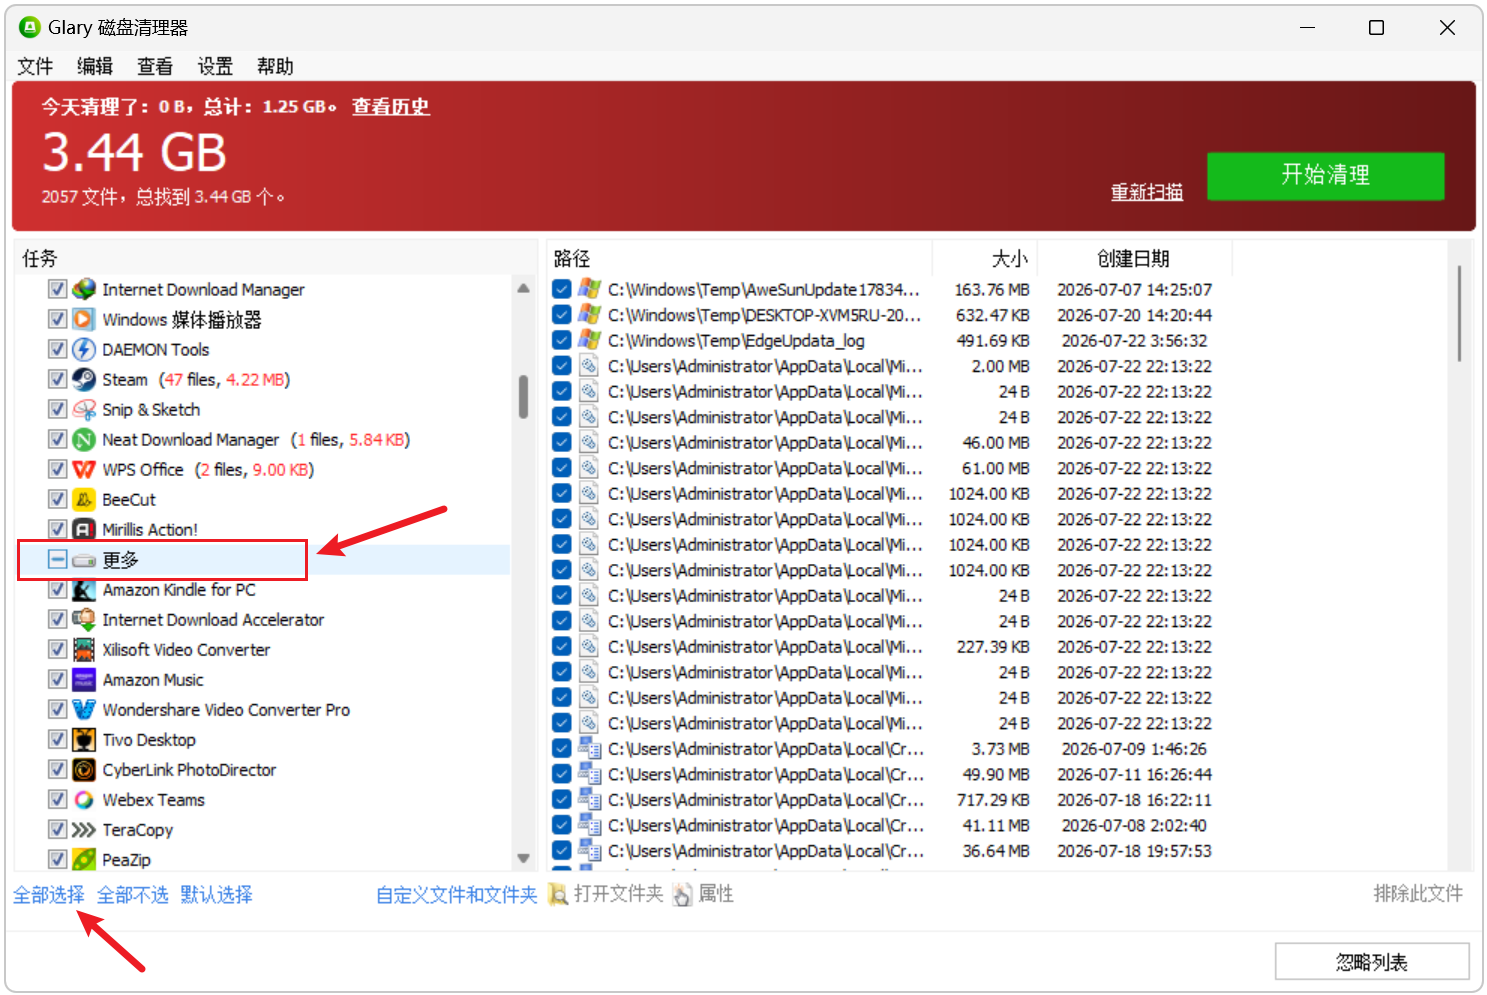Open the 设置 menu
The height and width of the screenshot is (995, 1487).
click(215, 66)
